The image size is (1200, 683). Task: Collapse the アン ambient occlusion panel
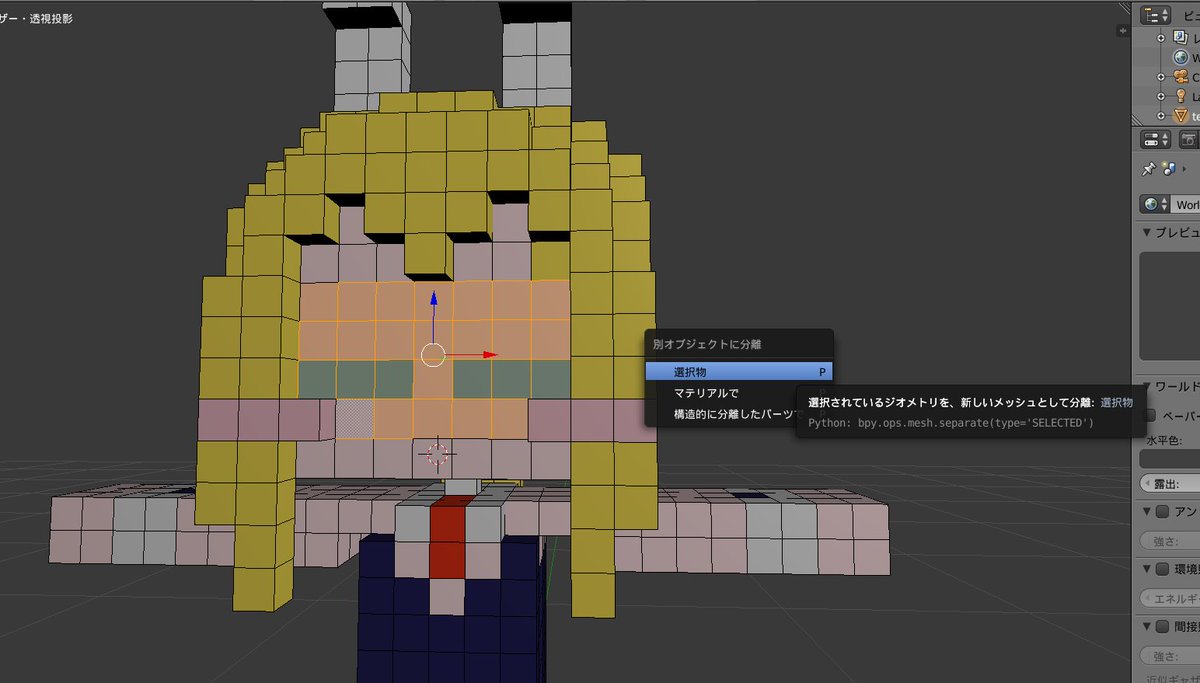pos(1147,511)
